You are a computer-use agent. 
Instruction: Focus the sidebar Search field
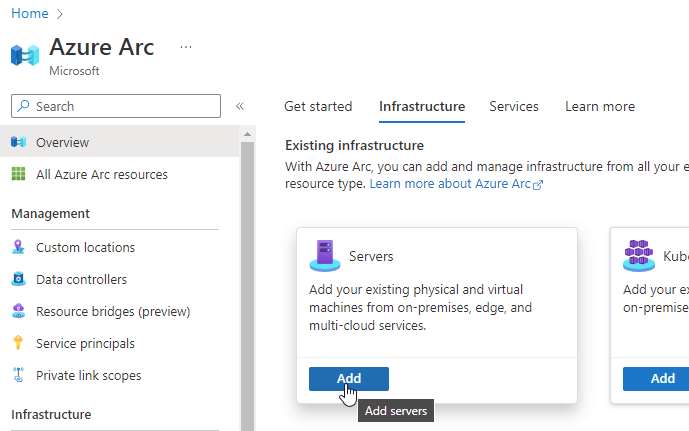click(116, 106)
